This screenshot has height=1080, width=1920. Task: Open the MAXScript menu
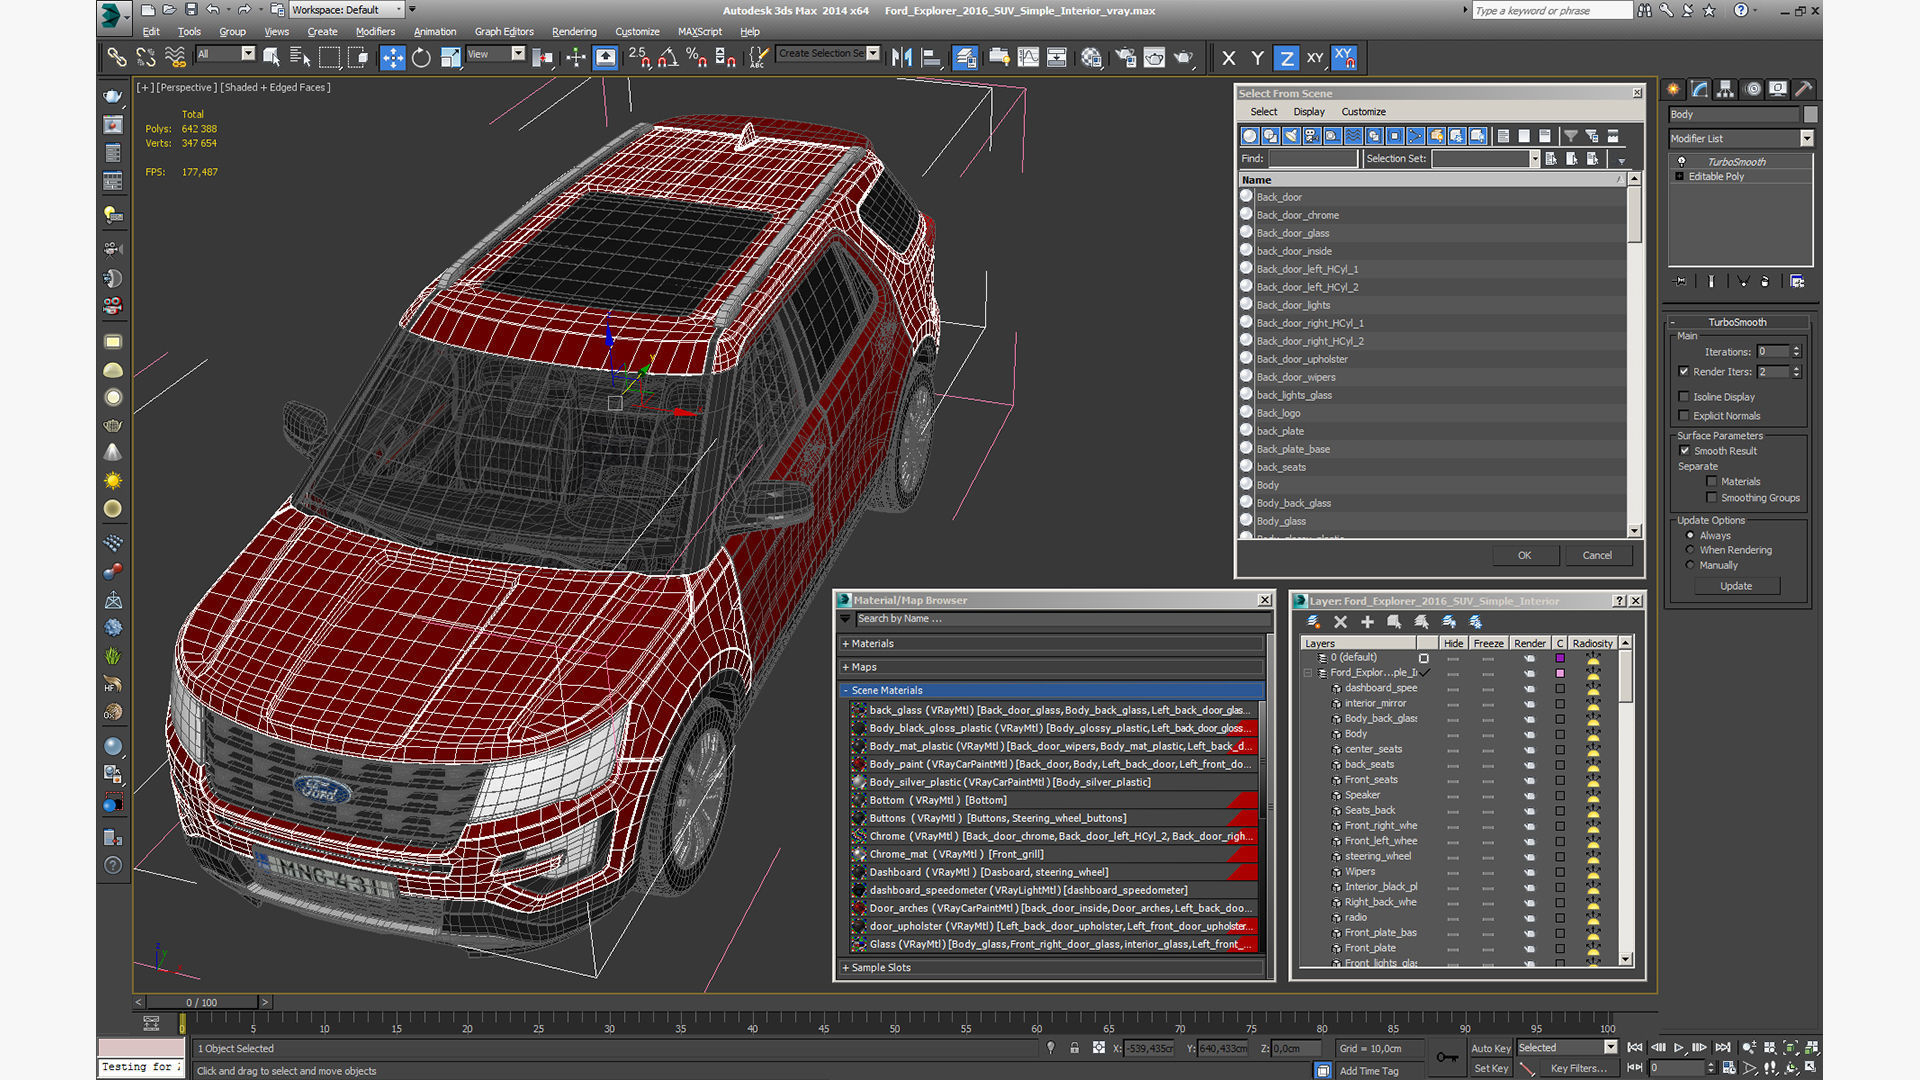[x=699, y=32]
